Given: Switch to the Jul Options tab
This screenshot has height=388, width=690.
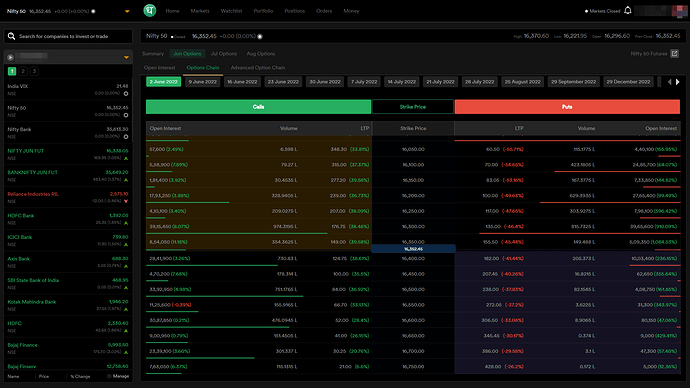Looking at the screenshot, I should click(224, 54).
